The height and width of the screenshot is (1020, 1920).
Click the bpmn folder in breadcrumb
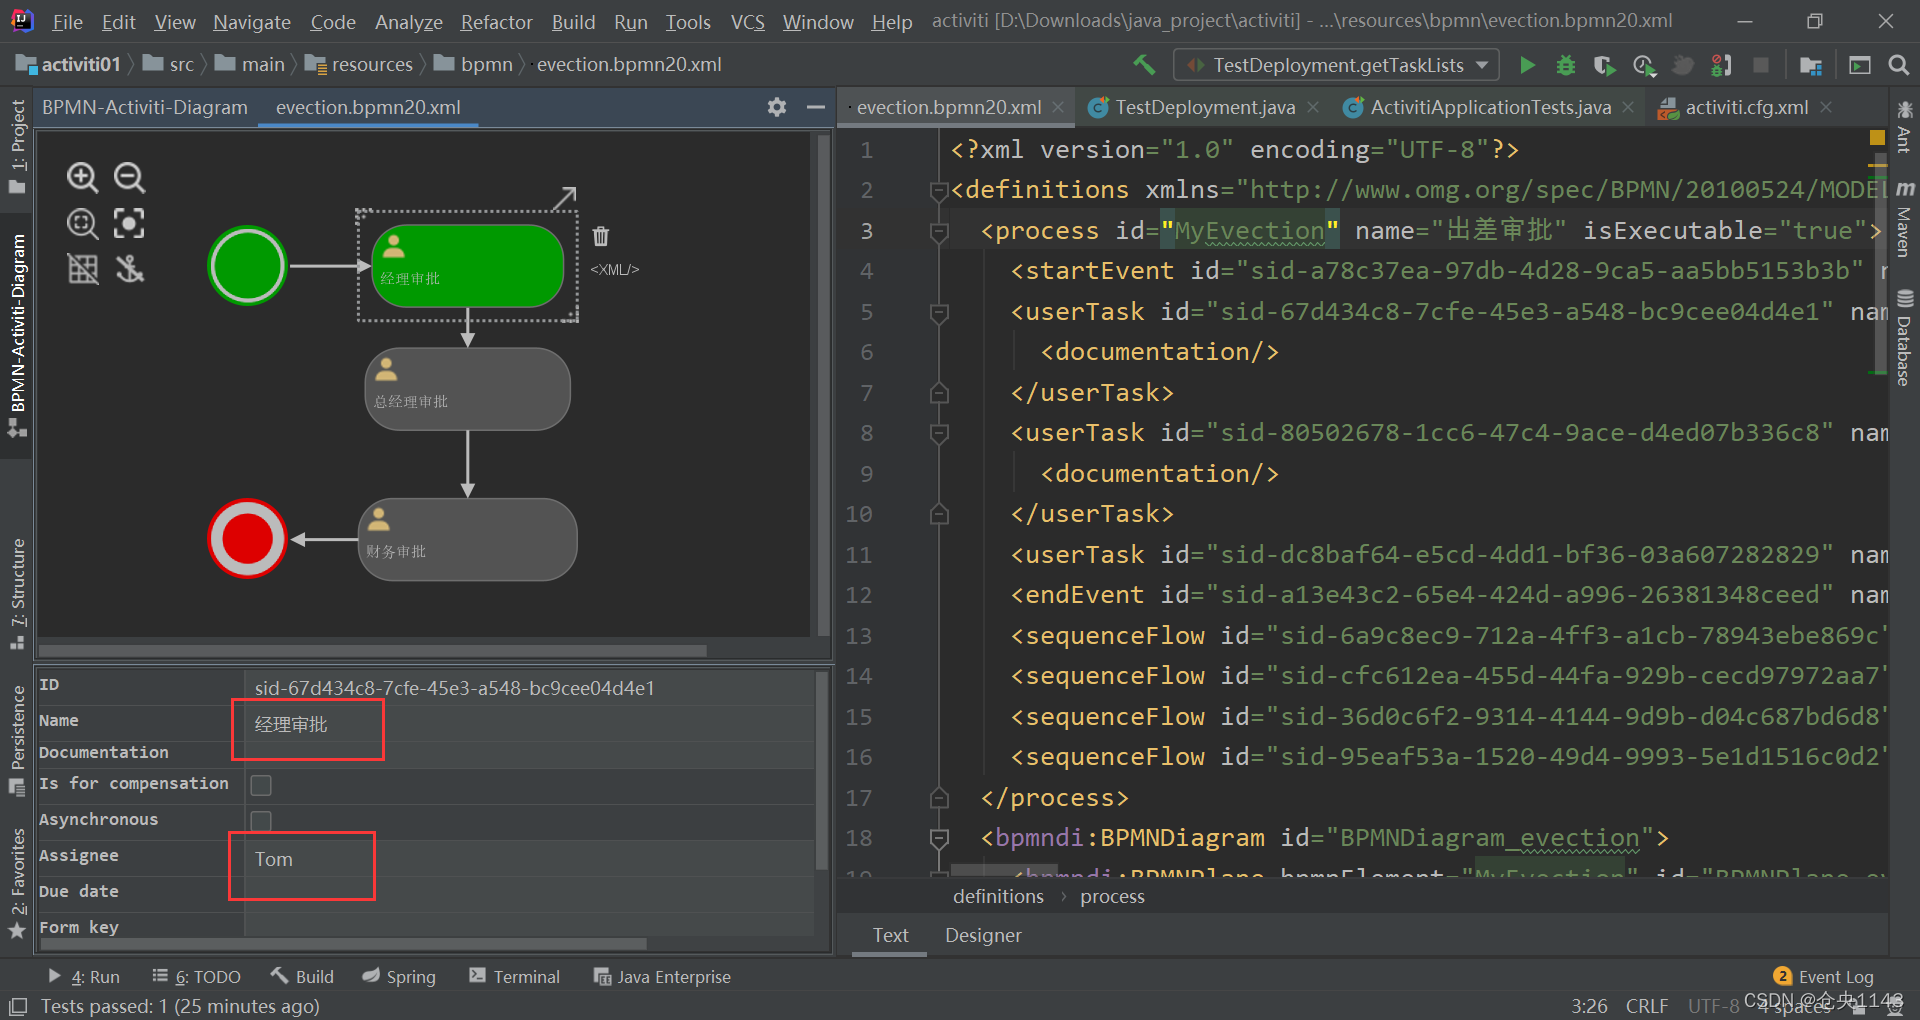pos(474,65)
